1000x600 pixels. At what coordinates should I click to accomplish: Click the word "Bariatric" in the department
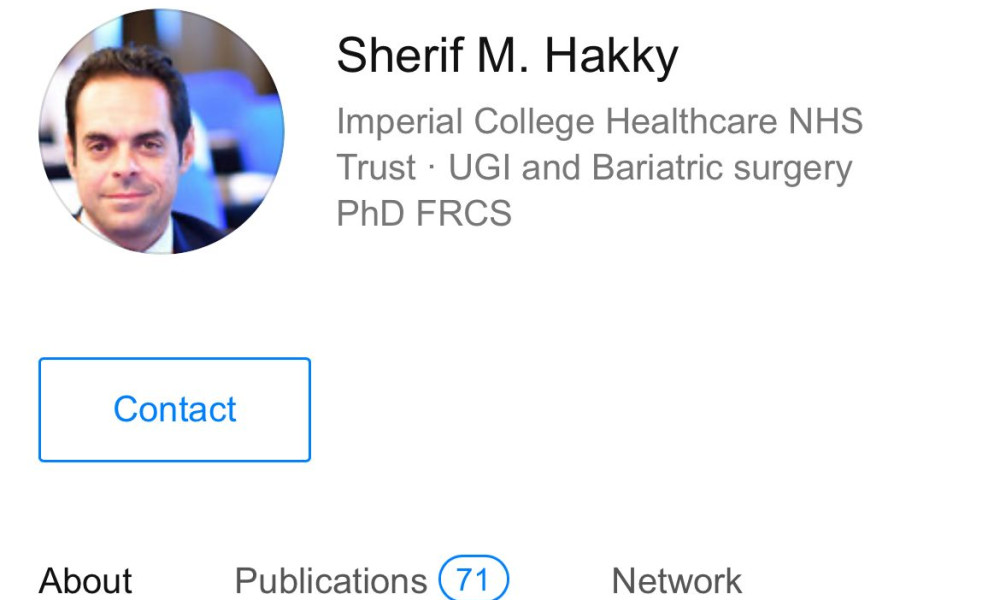(662, 168)
